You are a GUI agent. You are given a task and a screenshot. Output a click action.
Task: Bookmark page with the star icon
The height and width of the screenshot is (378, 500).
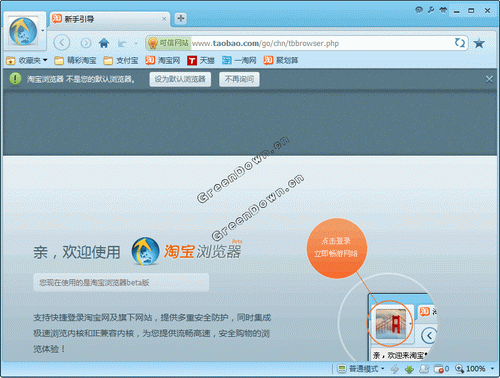[479, 43]
